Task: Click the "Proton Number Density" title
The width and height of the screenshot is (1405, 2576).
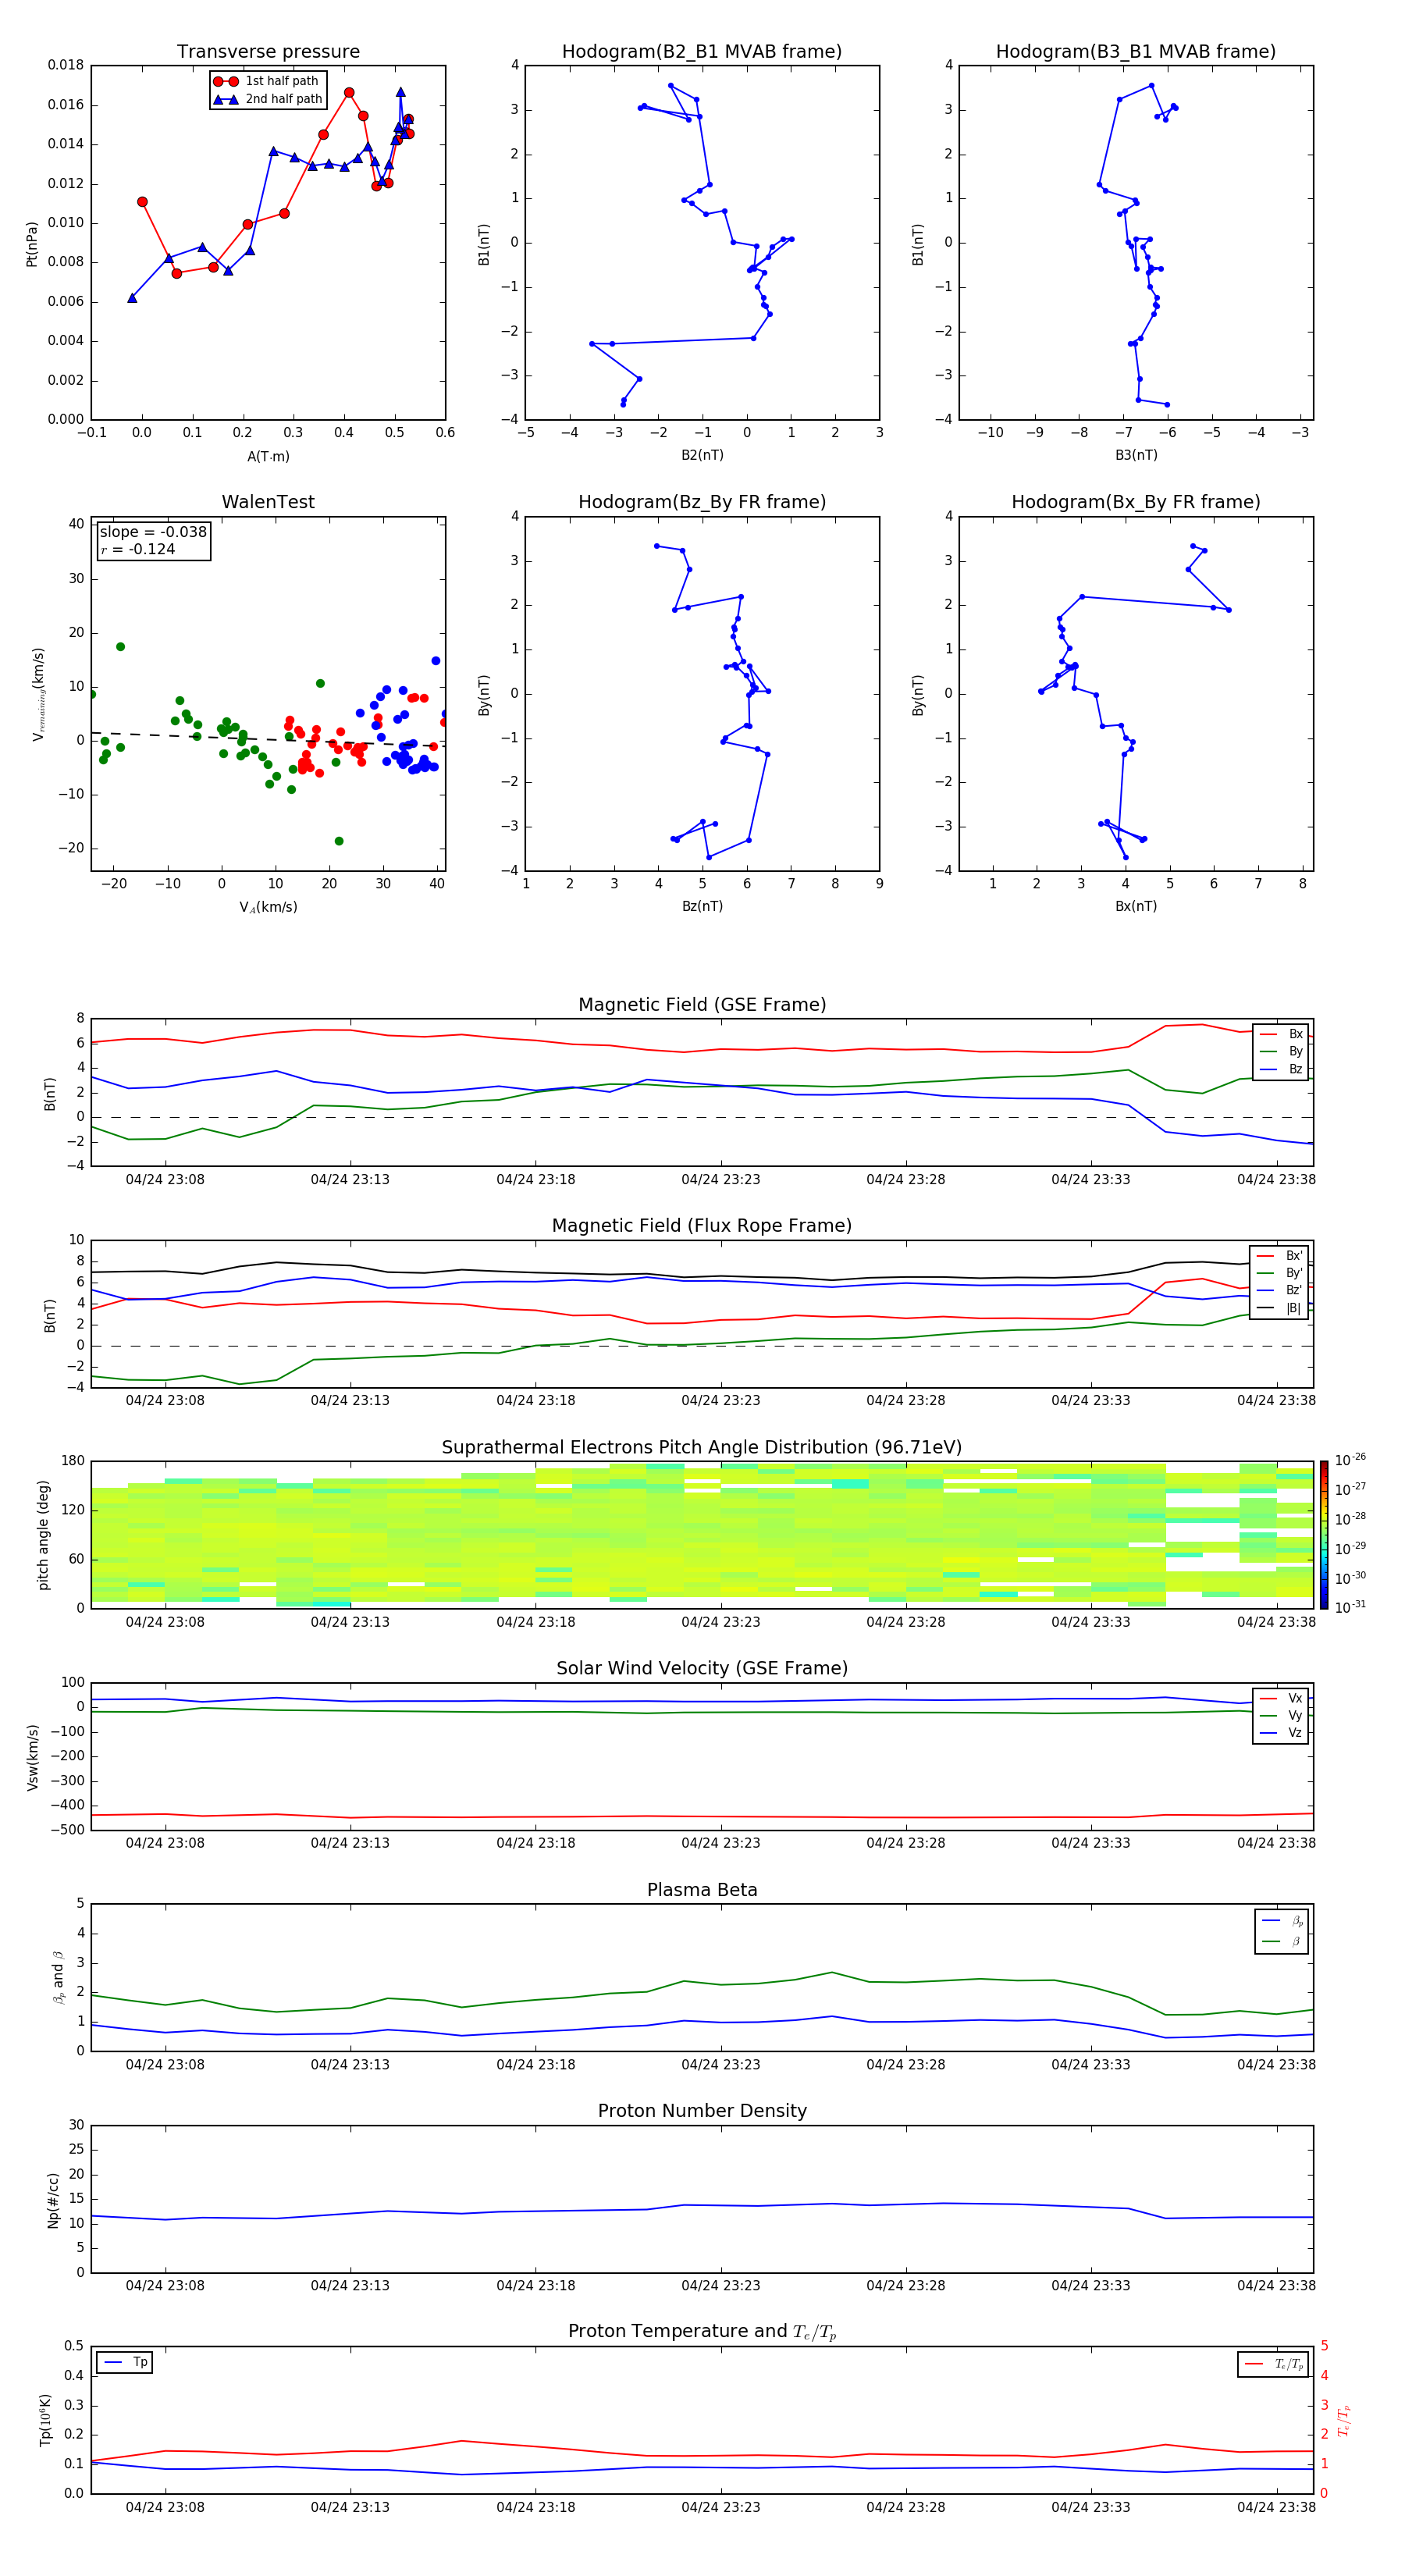Action: pos(702,2111)
